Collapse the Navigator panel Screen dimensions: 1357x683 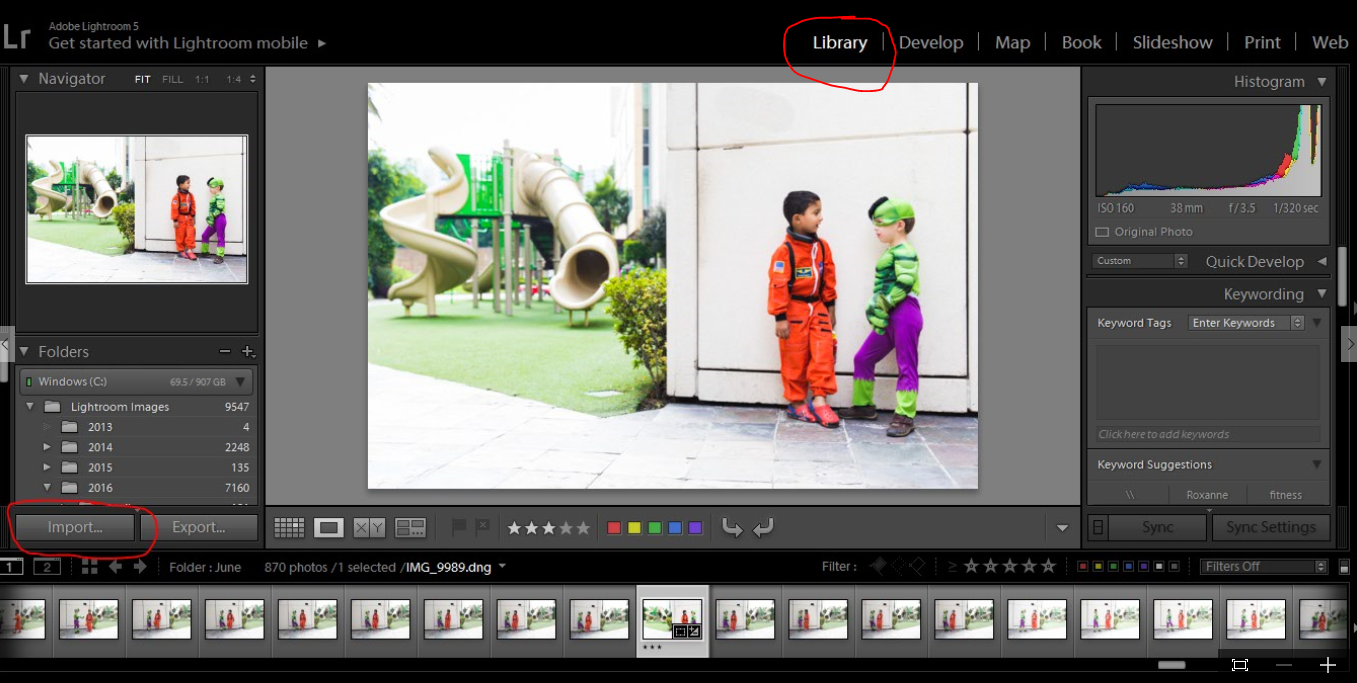[24, 79]
